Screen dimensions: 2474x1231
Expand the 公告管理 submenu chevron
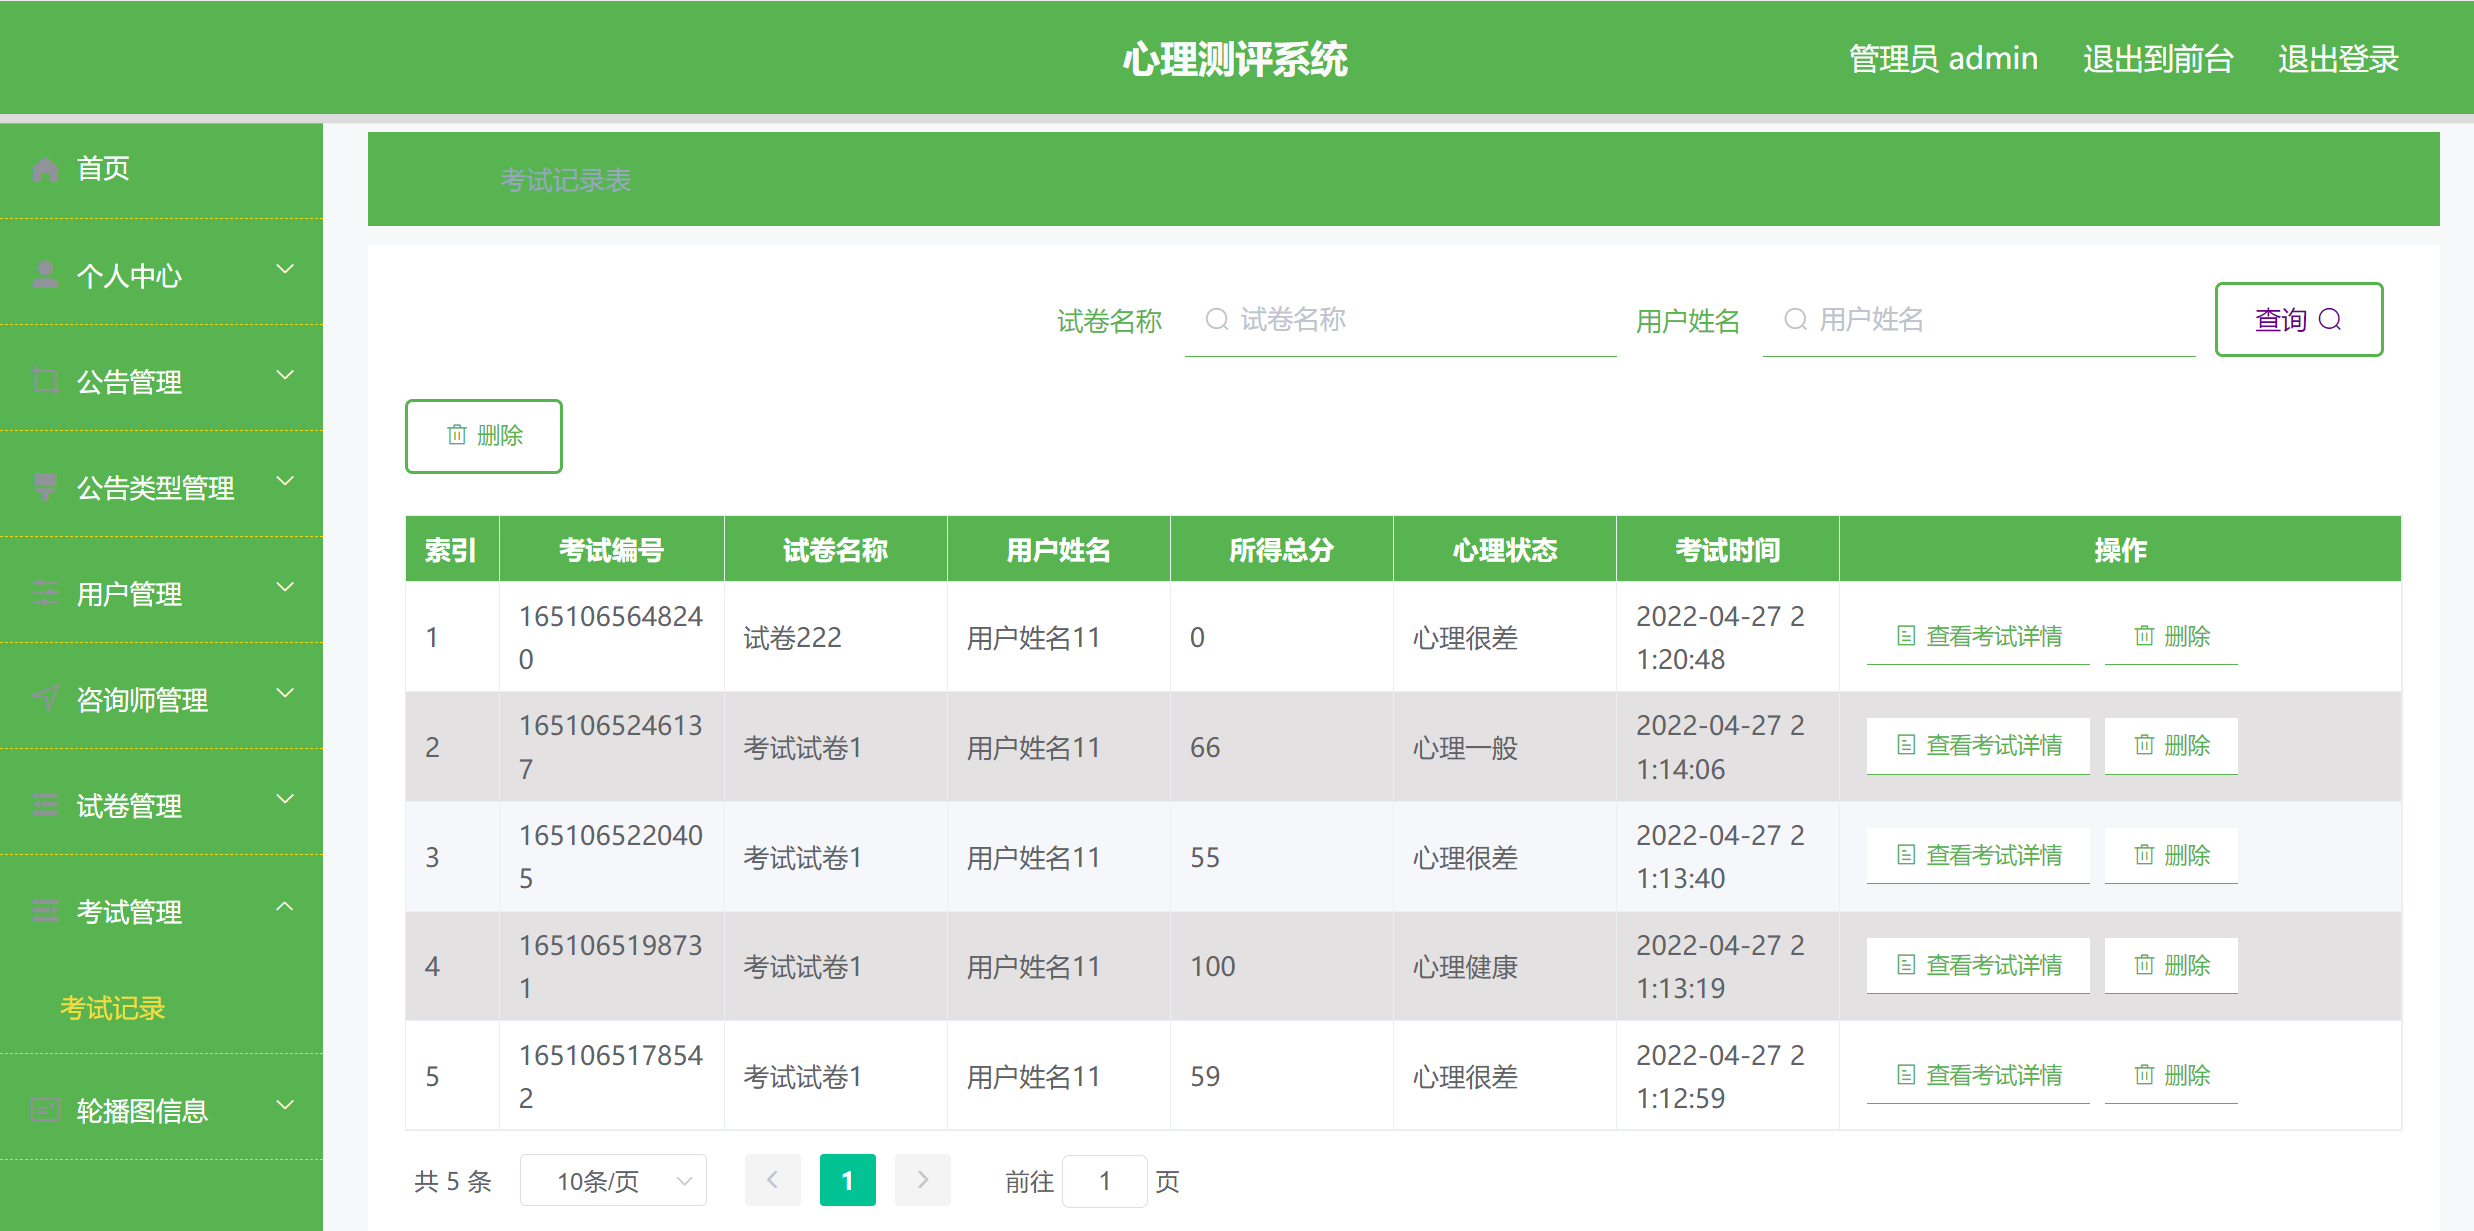click(x=286, y=375)
